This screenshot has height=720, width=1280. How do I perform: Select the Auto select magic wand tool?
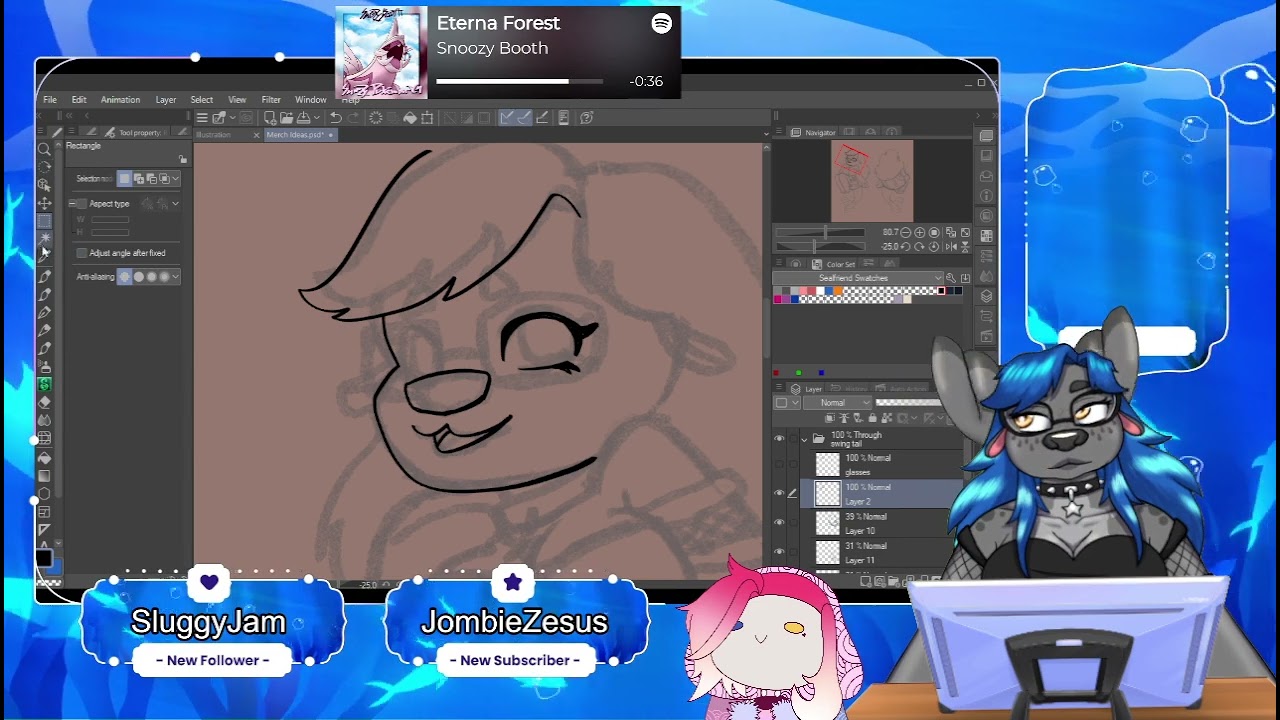[45, 238]
